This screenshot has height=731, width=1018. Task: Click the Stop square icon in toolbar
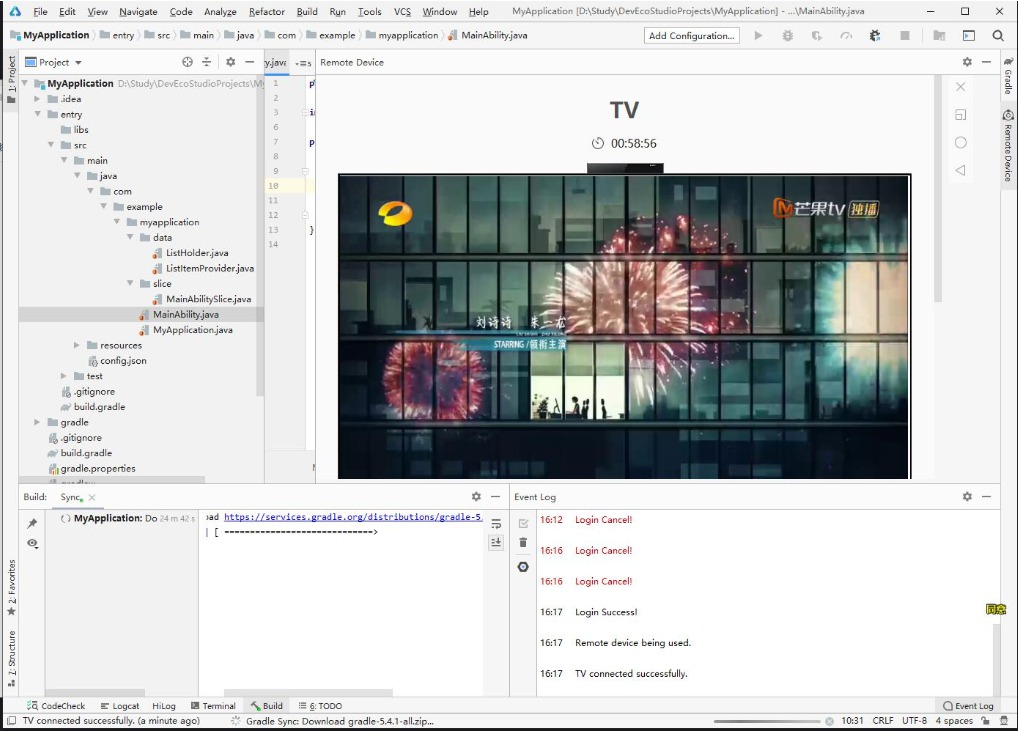tap(904, 36)
